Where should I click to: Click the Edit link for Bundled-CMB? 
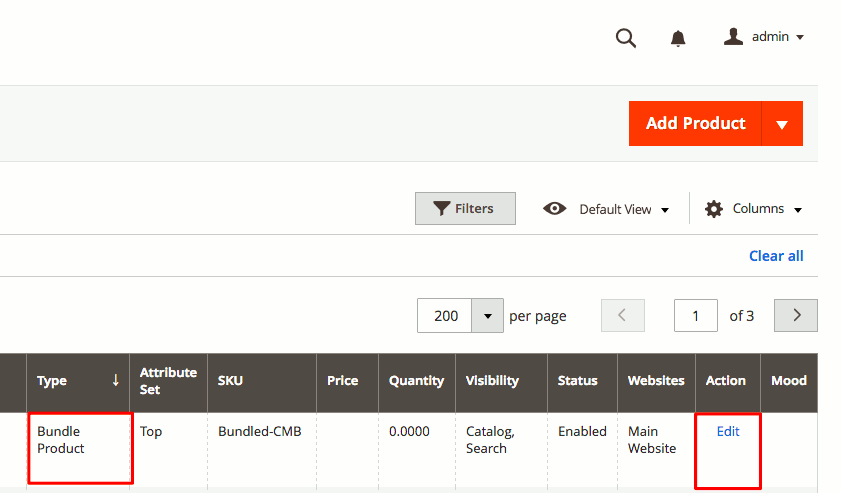point(728,431)
